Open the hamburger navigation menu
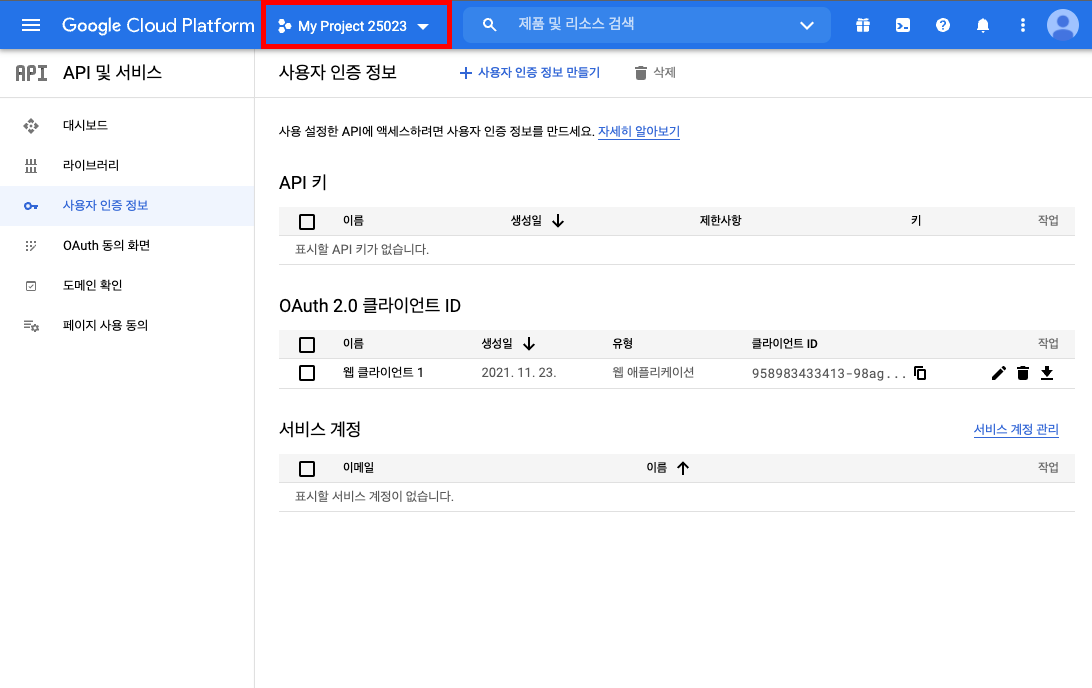Image resolution: width=1092 pixels, height=688 pixels. (31, 25)
